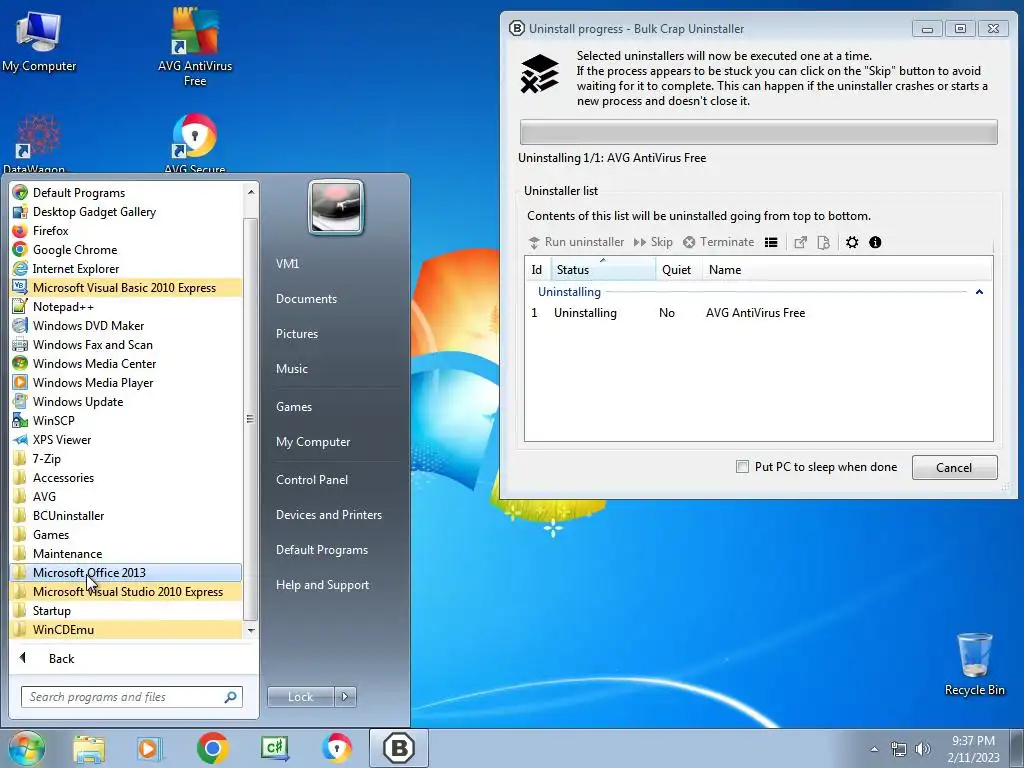Expand the Maintenance folder

click(x=127, y=553)
